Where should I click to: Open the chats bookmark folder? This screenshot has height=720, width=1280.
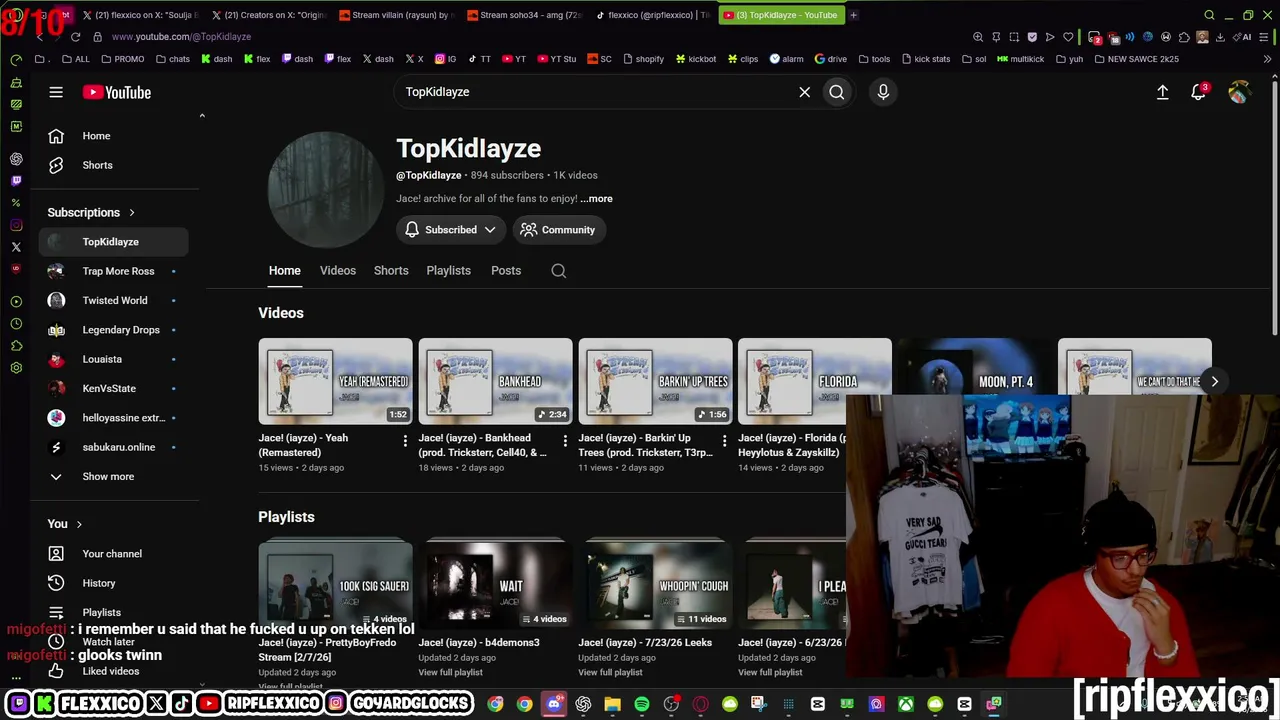[173, 59]
